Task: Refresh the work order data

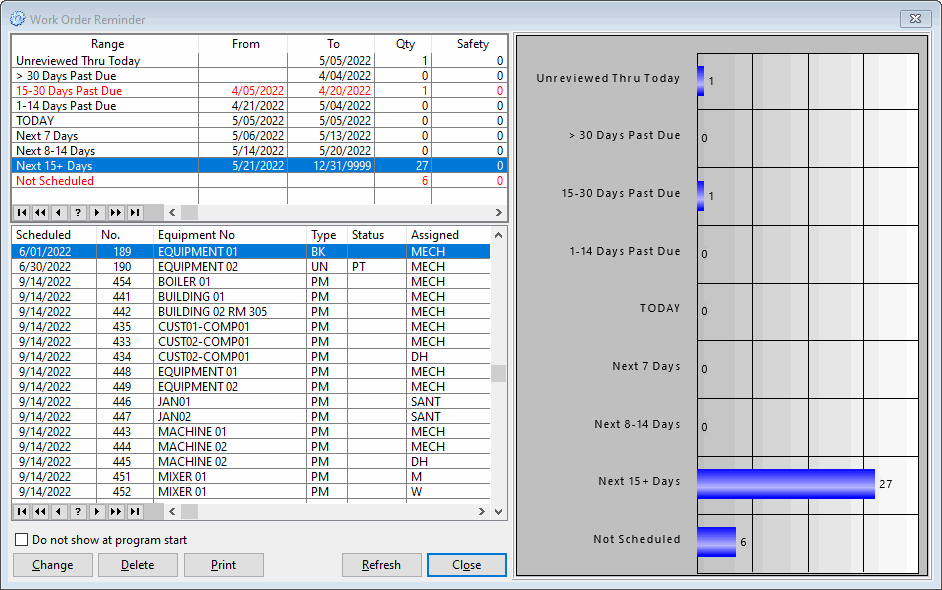Action: pyautogui.click(x=382, y=564)
